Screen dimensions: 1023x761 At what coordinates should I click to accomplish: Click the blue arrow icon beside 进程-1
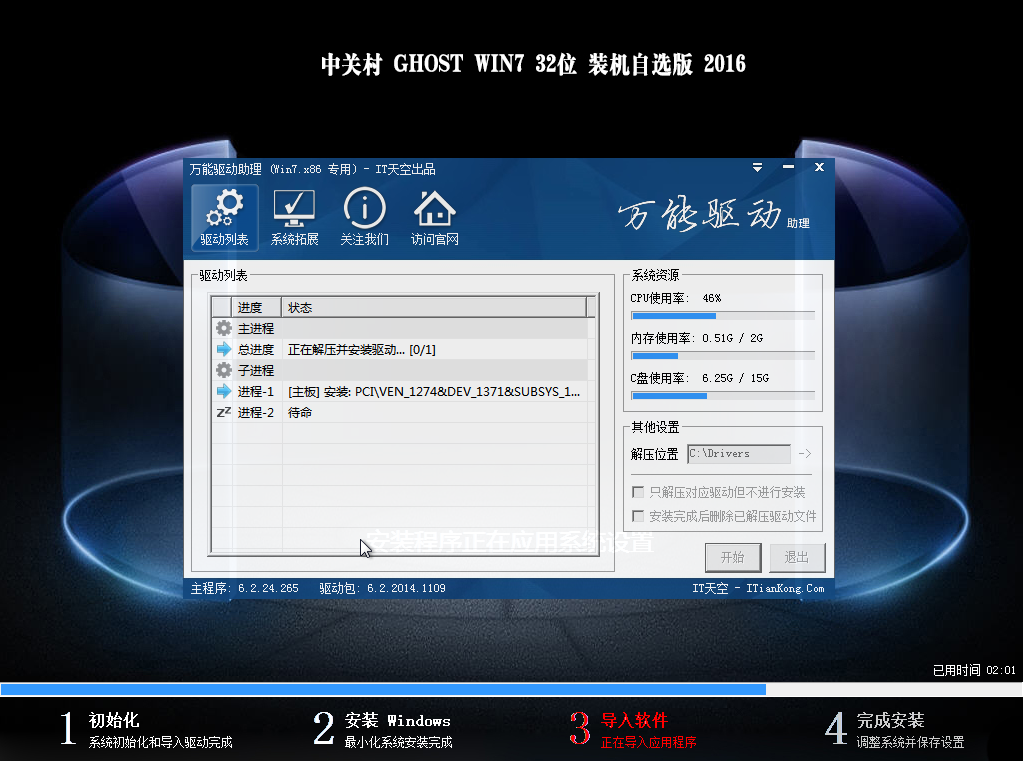[x=223, y=391]
